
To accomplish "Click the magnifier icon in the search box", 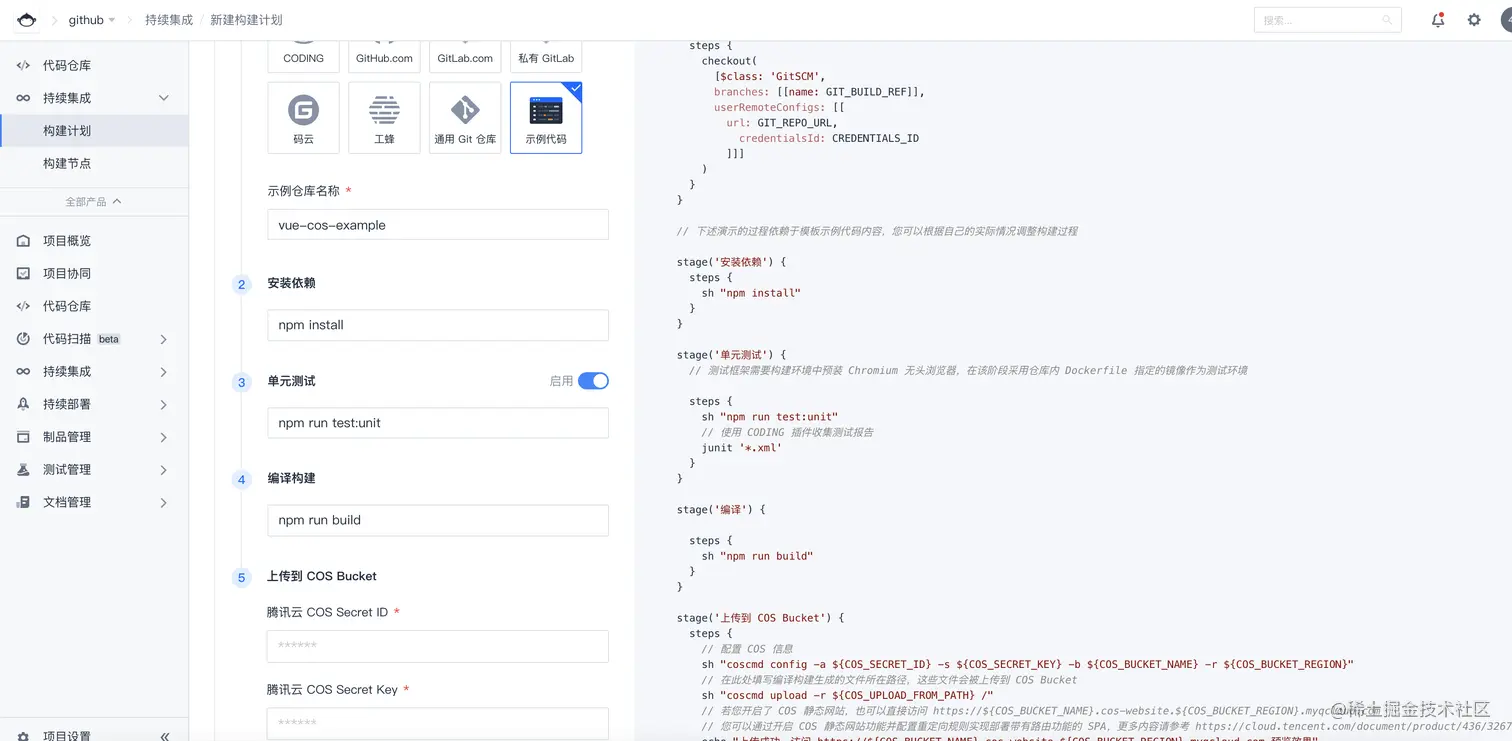I will coord(1387,20).
